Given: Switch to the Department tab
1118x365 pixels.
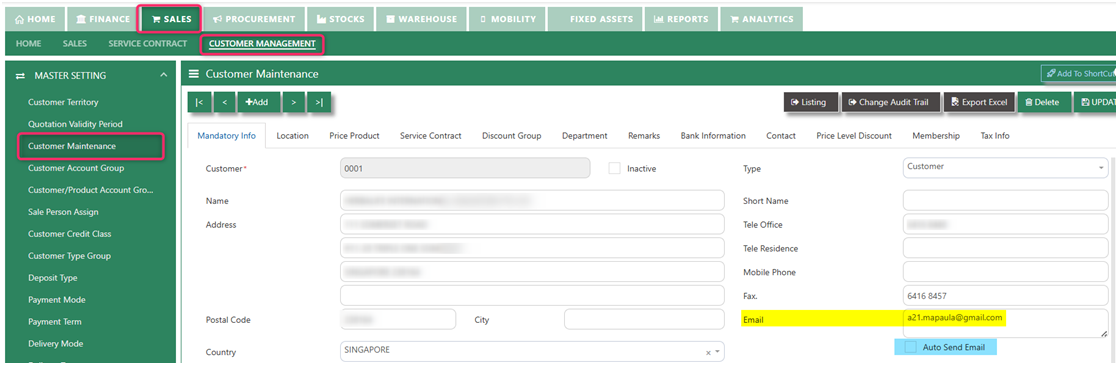Looking at the screenshot, I should click(585, 135).
